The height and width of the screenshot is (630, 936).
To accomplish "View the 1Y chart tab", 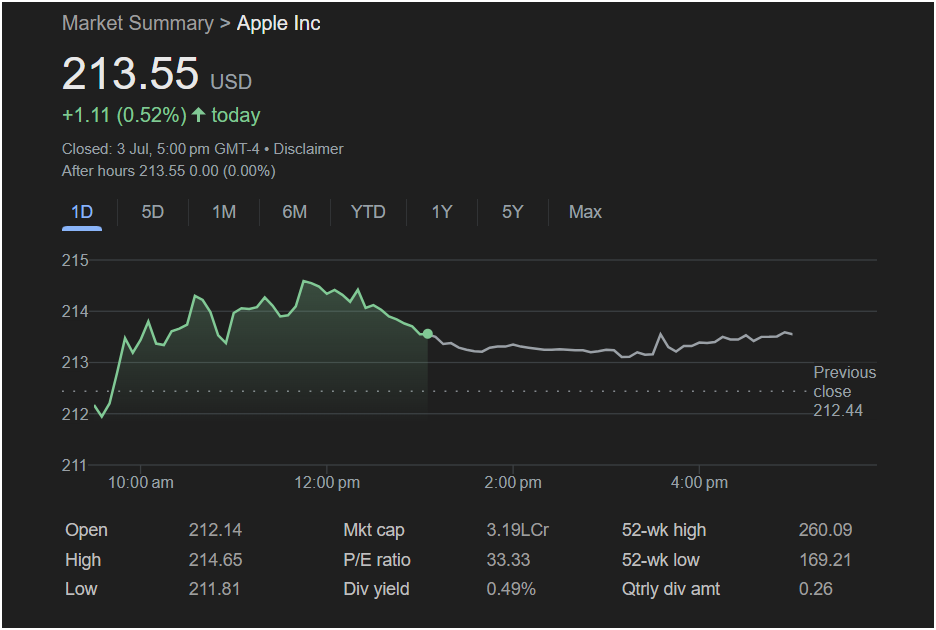I will (442, 212).
